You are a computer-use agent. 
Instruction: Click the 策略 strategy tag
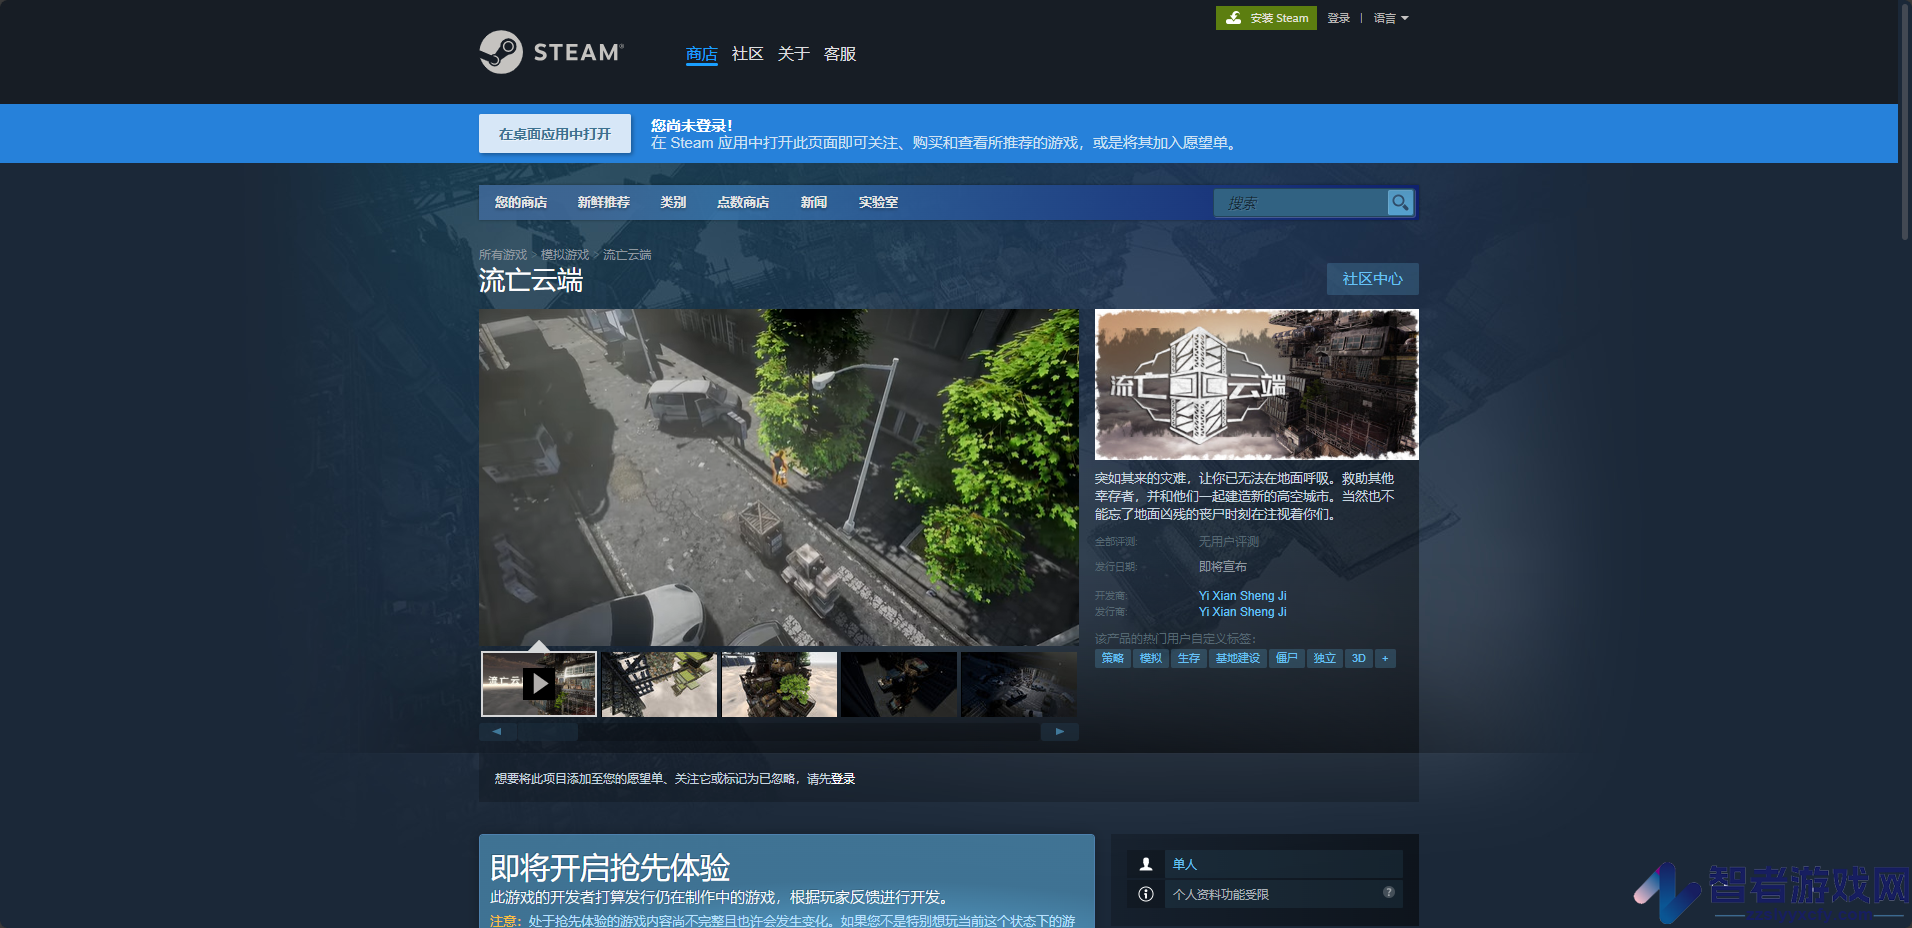tap(1113, 658)
